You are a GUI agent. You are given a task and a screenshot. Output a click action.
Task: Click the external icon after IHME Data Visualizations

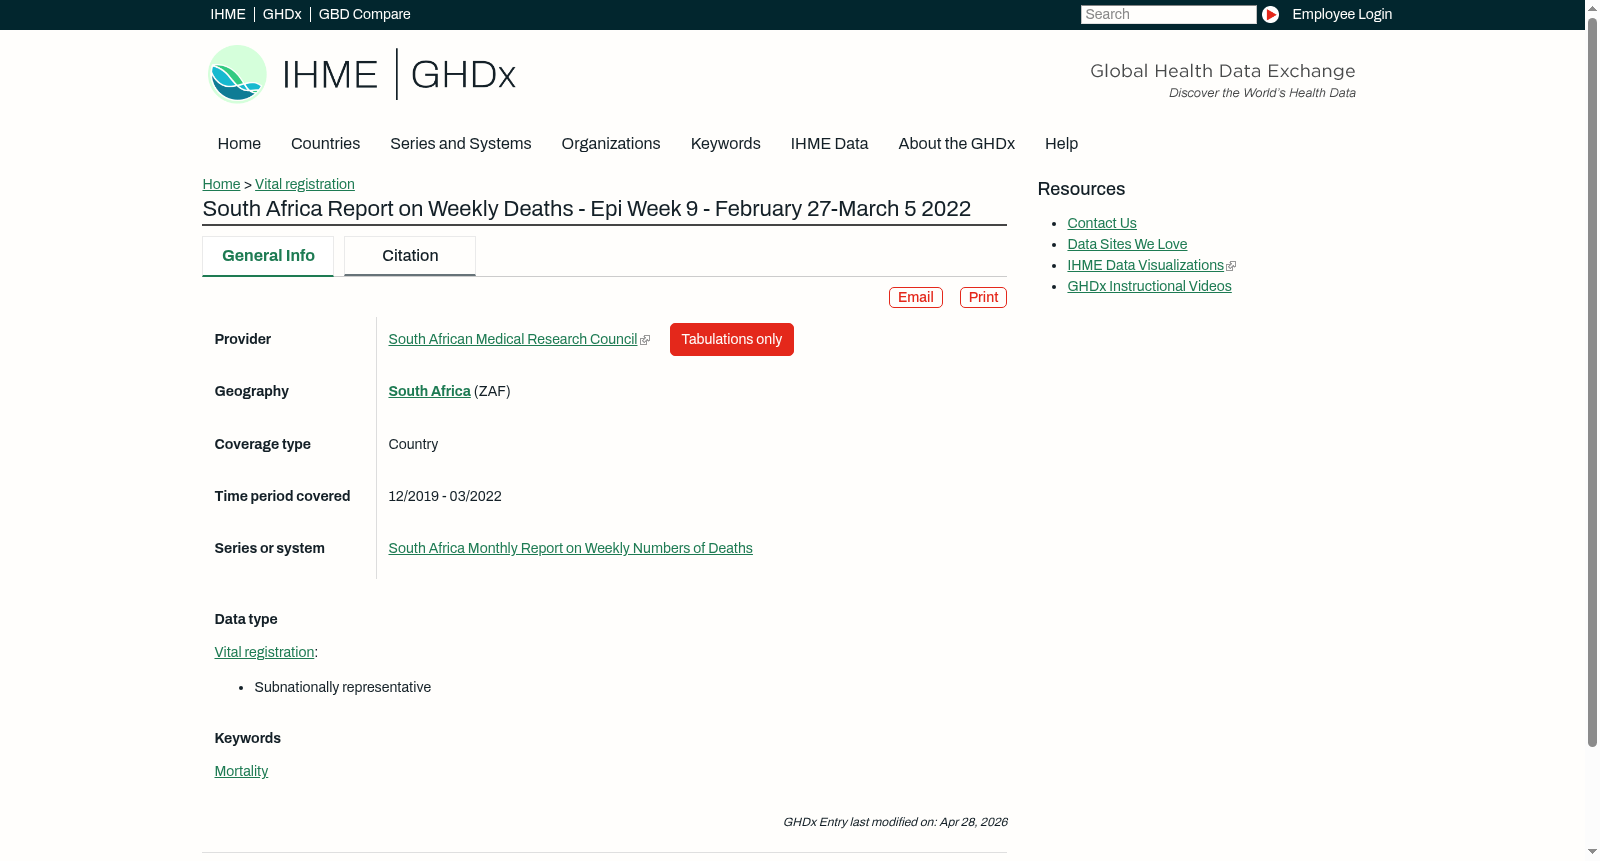point(1231,266)
